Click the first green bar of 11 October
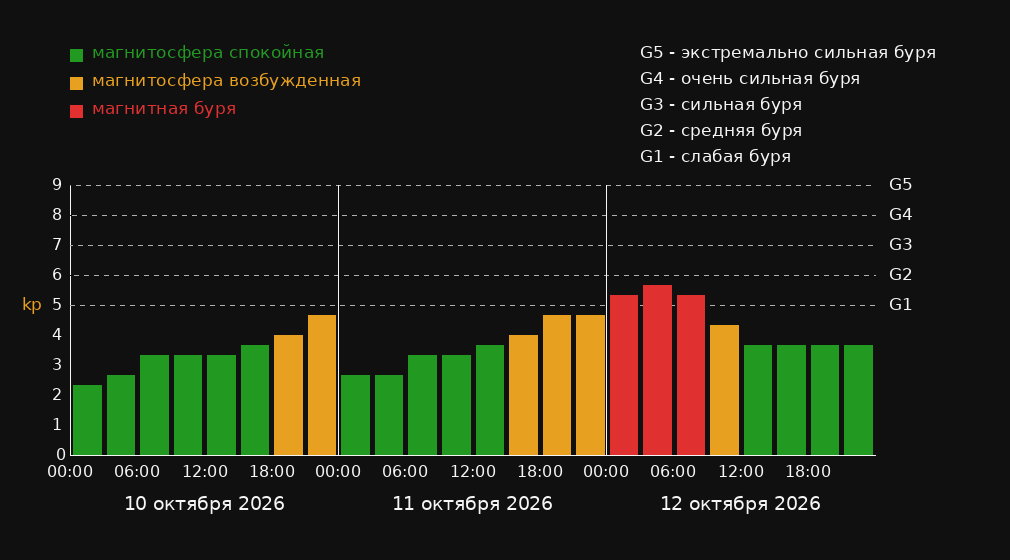 [x=356, y=415]
